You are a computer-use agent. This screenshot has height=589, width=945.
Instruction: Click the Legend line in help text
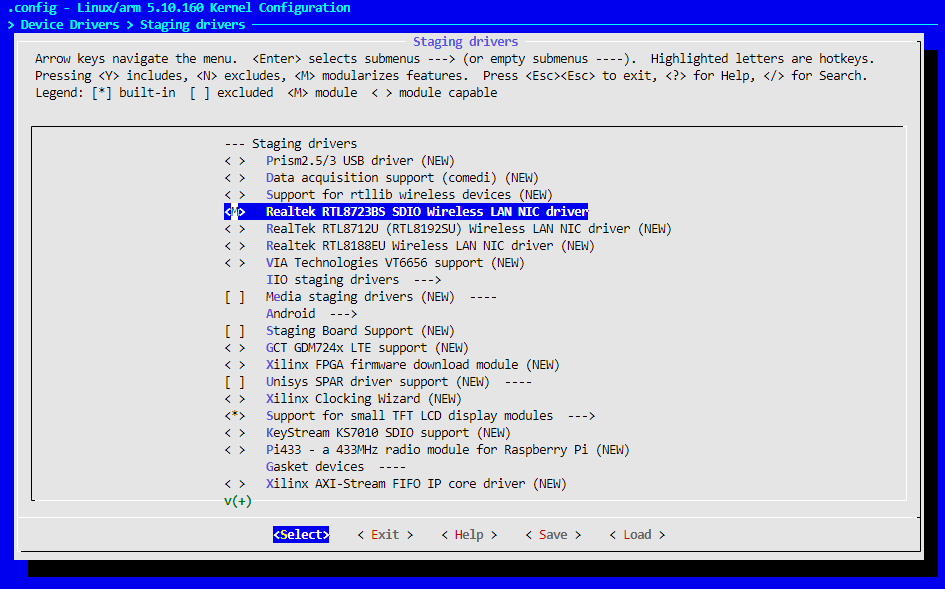(266, 93)
